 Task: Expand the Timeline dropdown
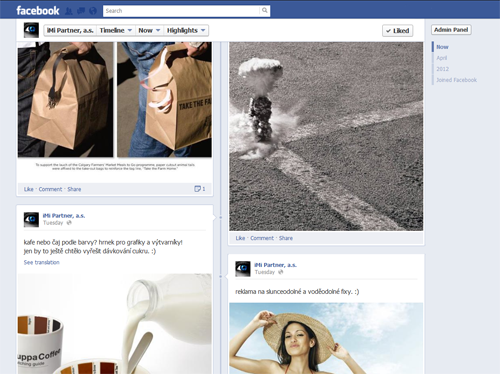pyautogui.click(x=116, y=30)
